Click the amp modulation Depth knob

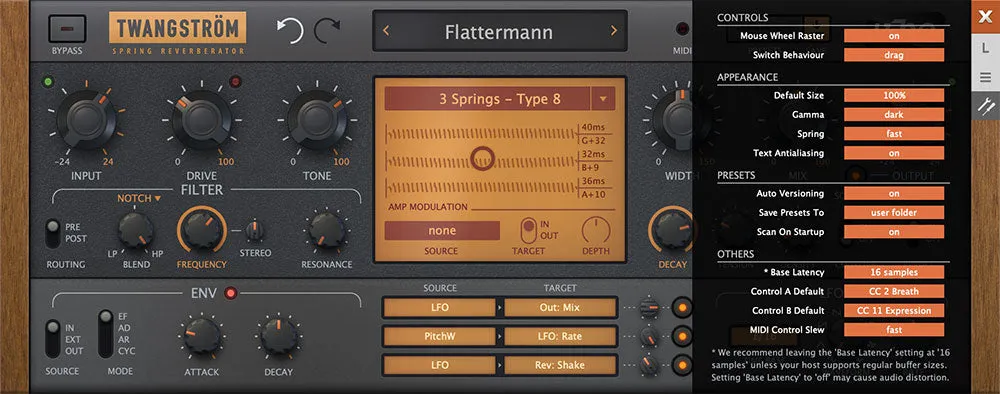[x=596, y=231]
